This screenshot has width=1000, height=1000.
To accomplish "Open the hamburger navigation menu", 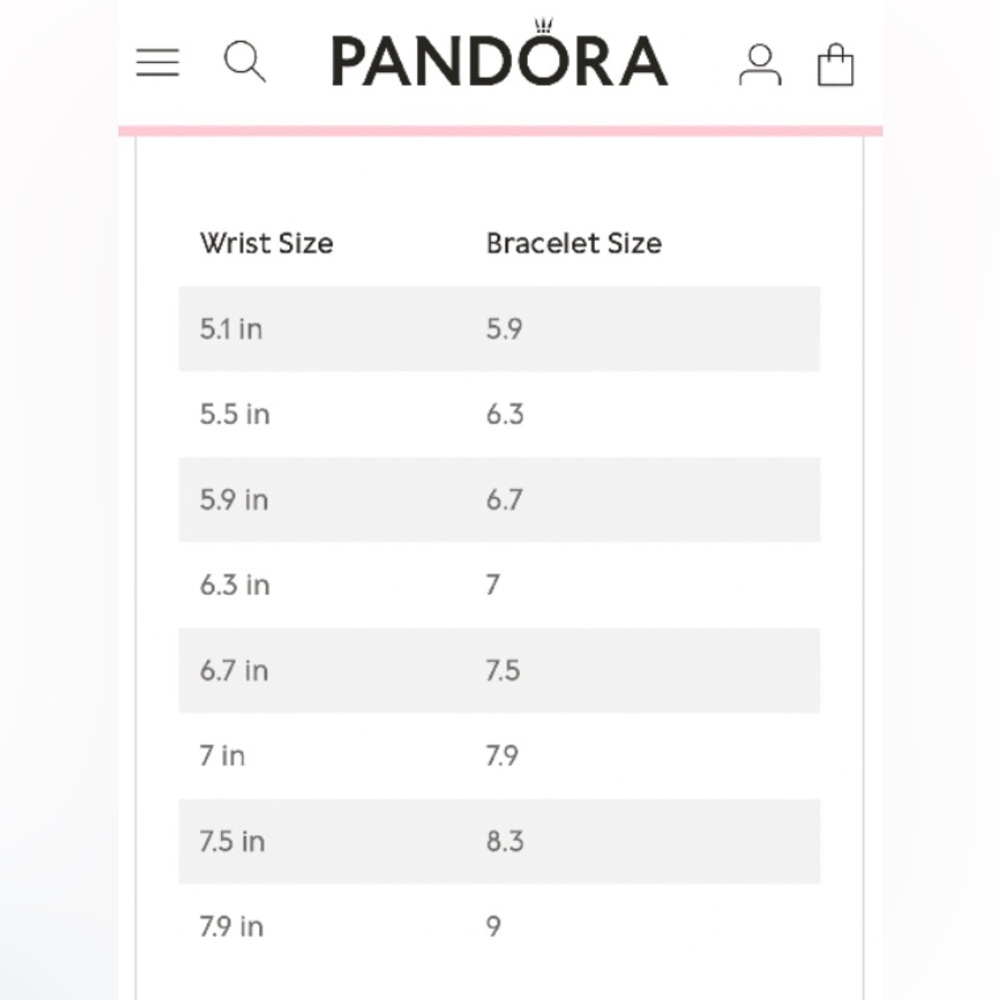I will coord(158,62).
